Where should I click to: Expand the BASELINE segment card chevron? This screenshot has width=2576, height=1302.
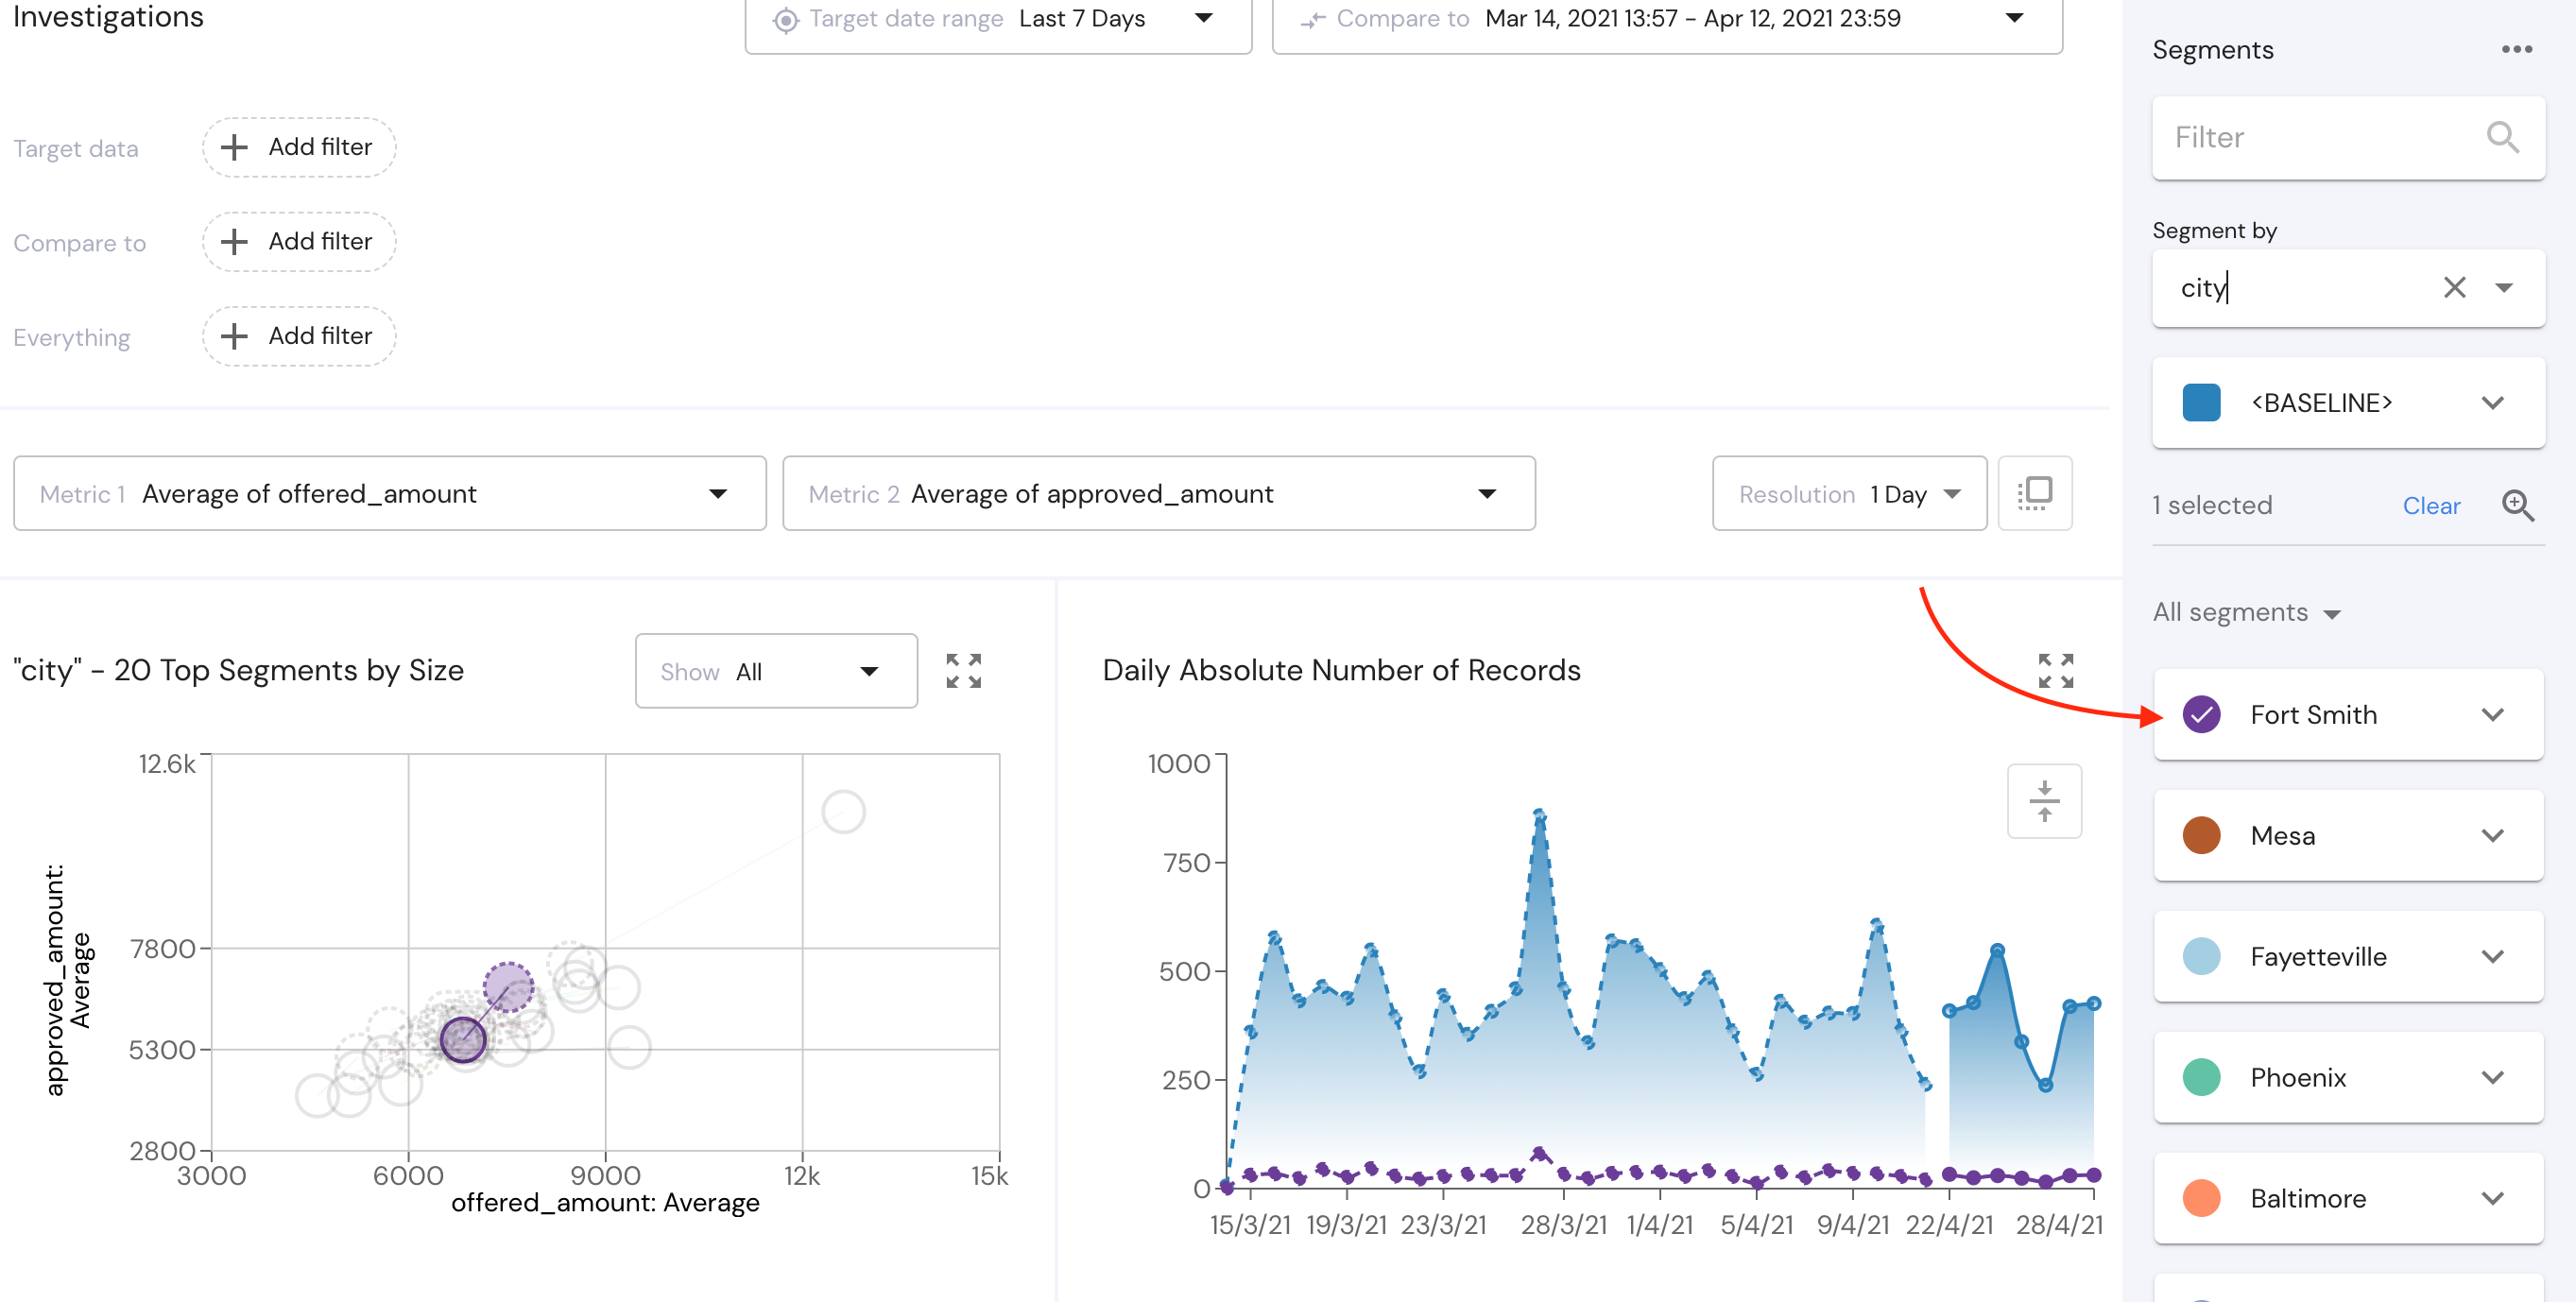pos(2492,403)
